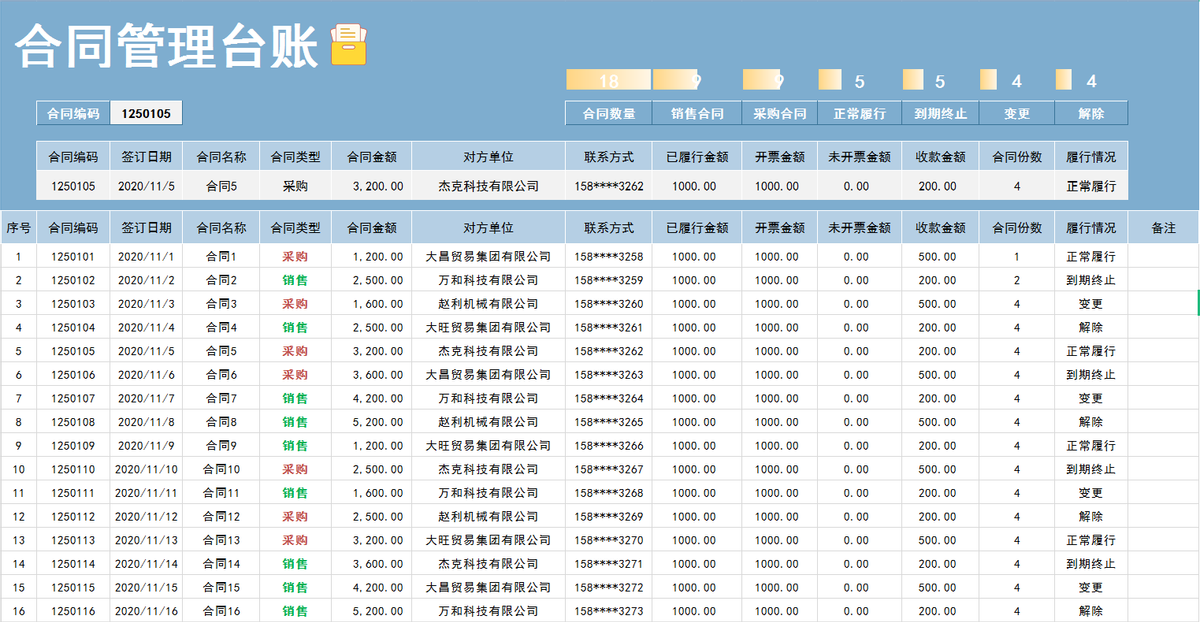
Task: Click the 解除 category button
Action: (x=1092, y=113)
